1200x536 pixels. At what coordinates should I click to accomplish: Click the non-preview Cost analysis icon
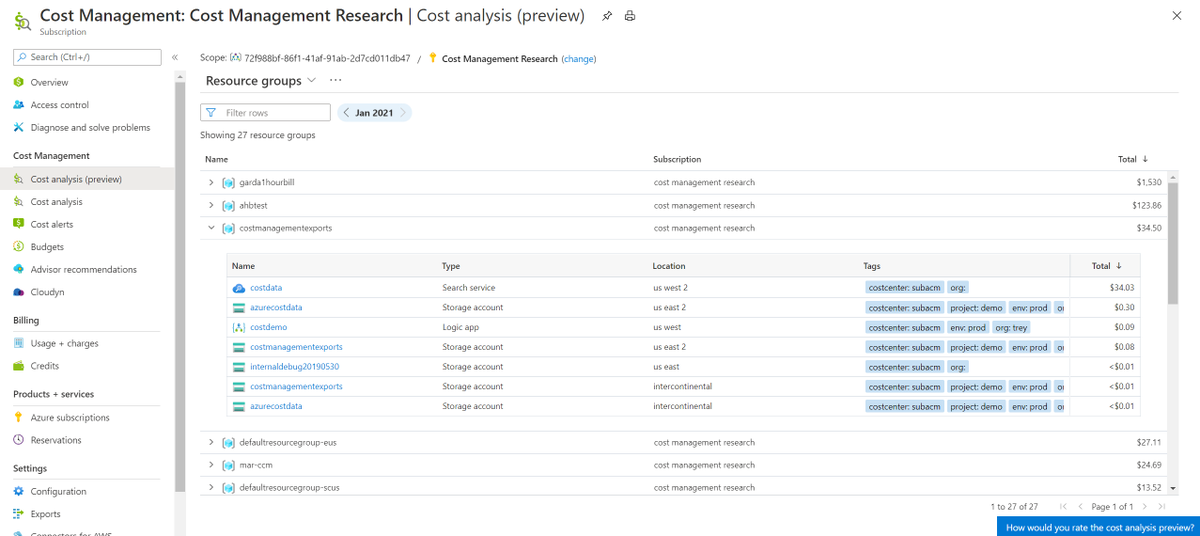pos(19,202)
